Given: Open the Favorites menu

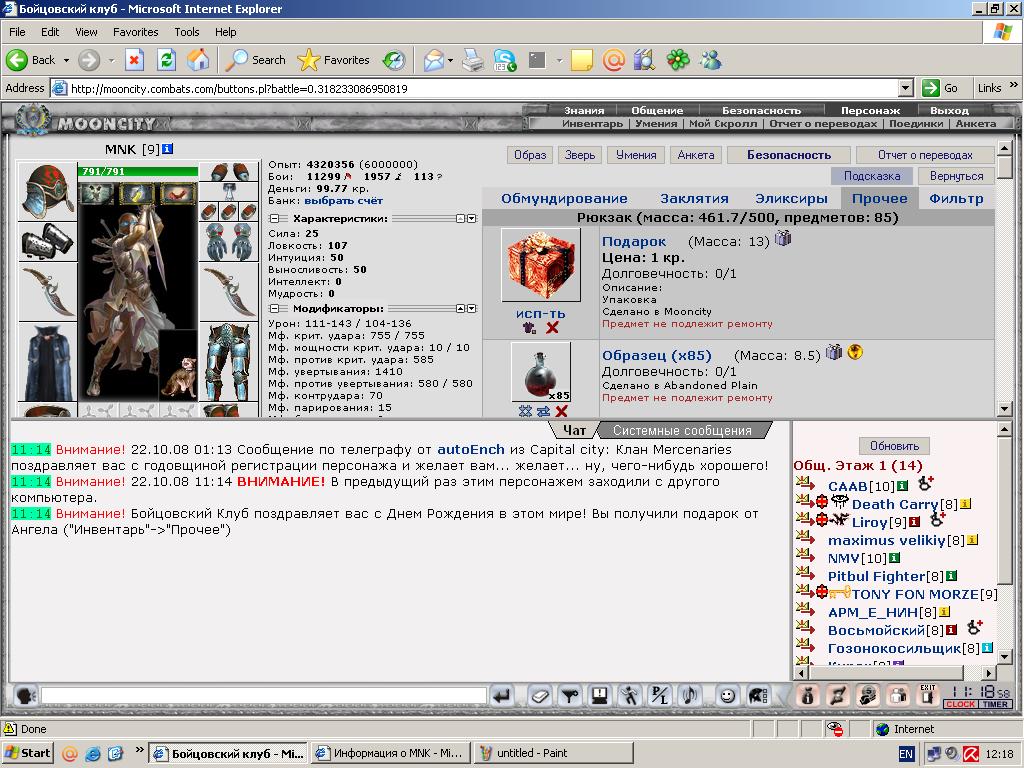Looking at the screenshot, I should (135, 31).
